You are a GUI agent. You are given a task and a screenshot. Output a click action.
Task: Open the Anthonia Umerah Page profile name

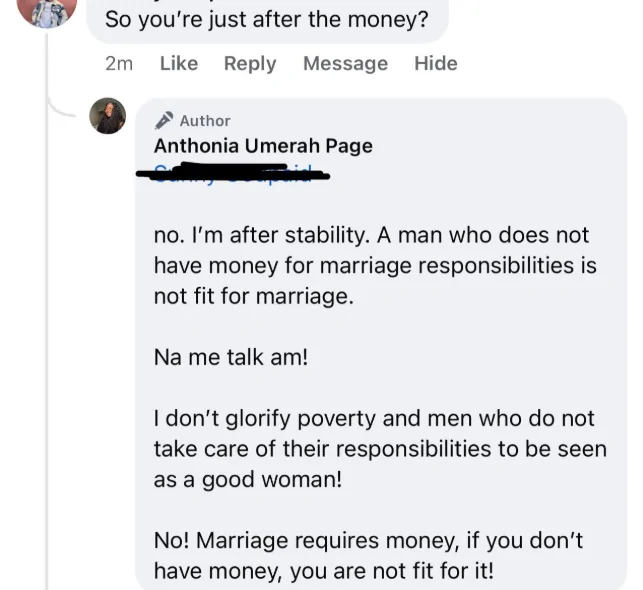point(263,146)
